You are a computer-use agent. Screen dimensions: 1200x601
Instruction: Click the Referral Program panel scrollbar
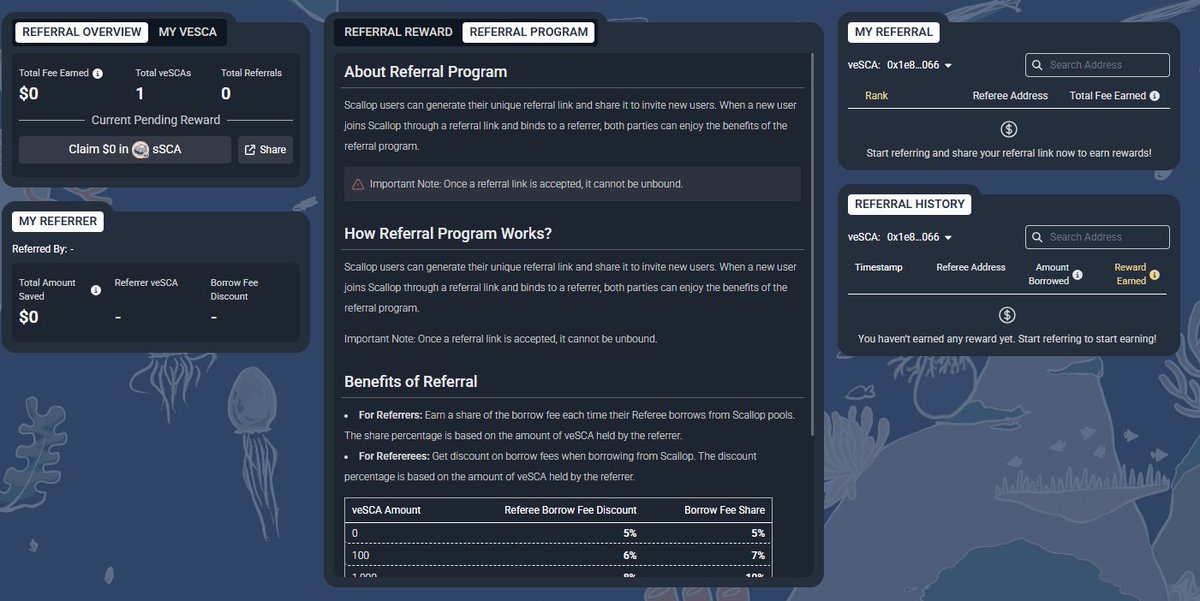tap(813, 245)
